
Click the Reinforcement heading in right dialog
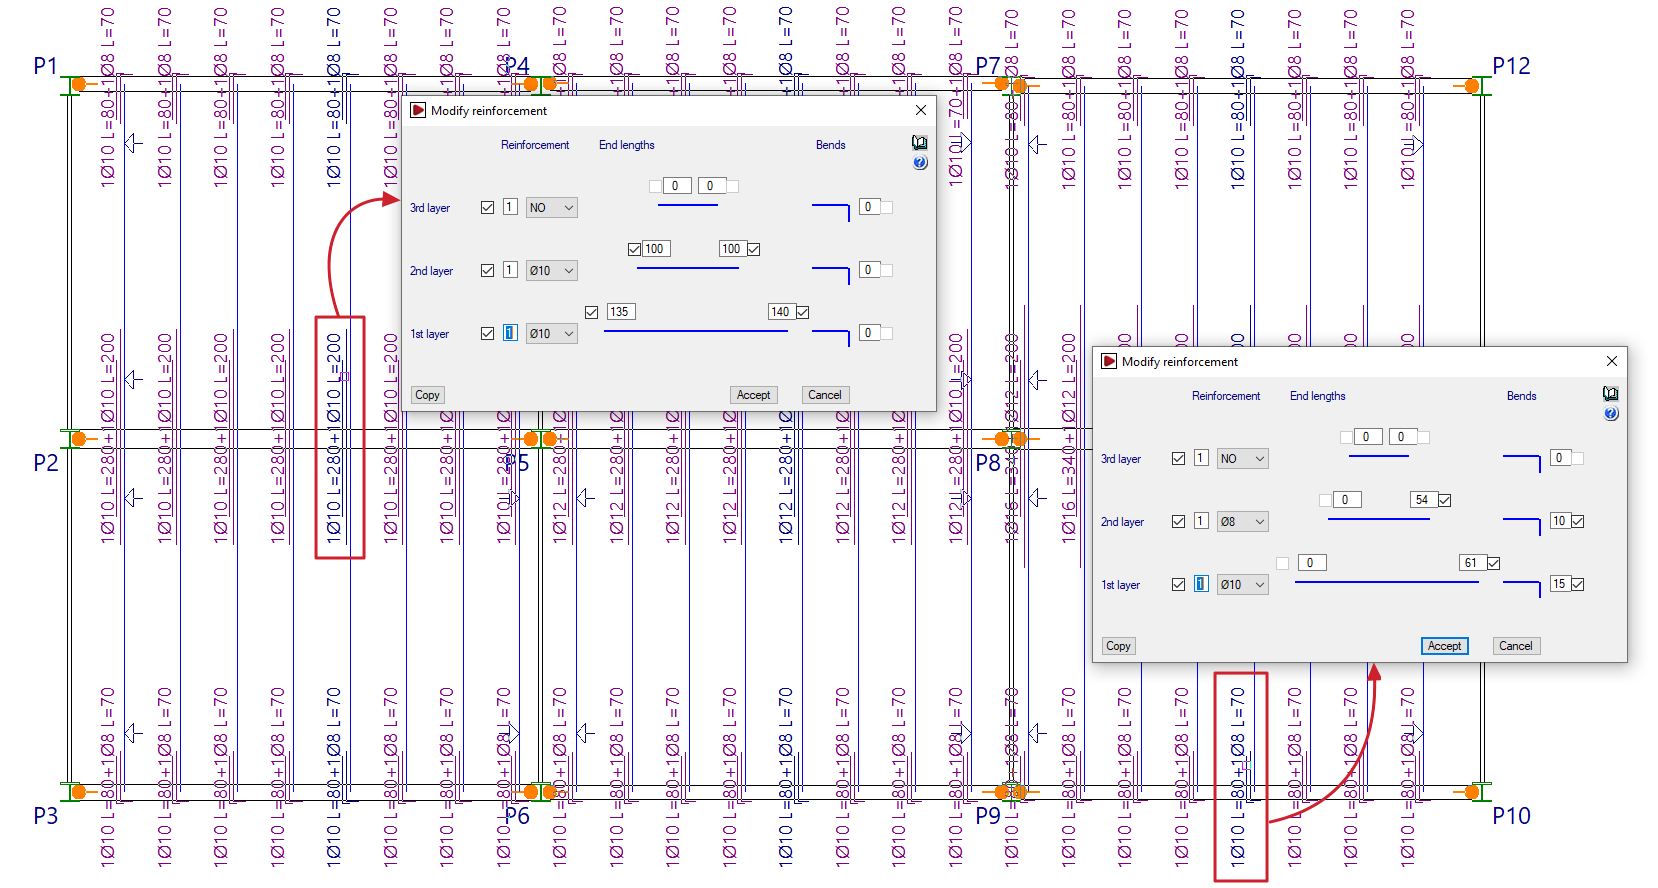pyautogui.click(x=1226, y=396)
